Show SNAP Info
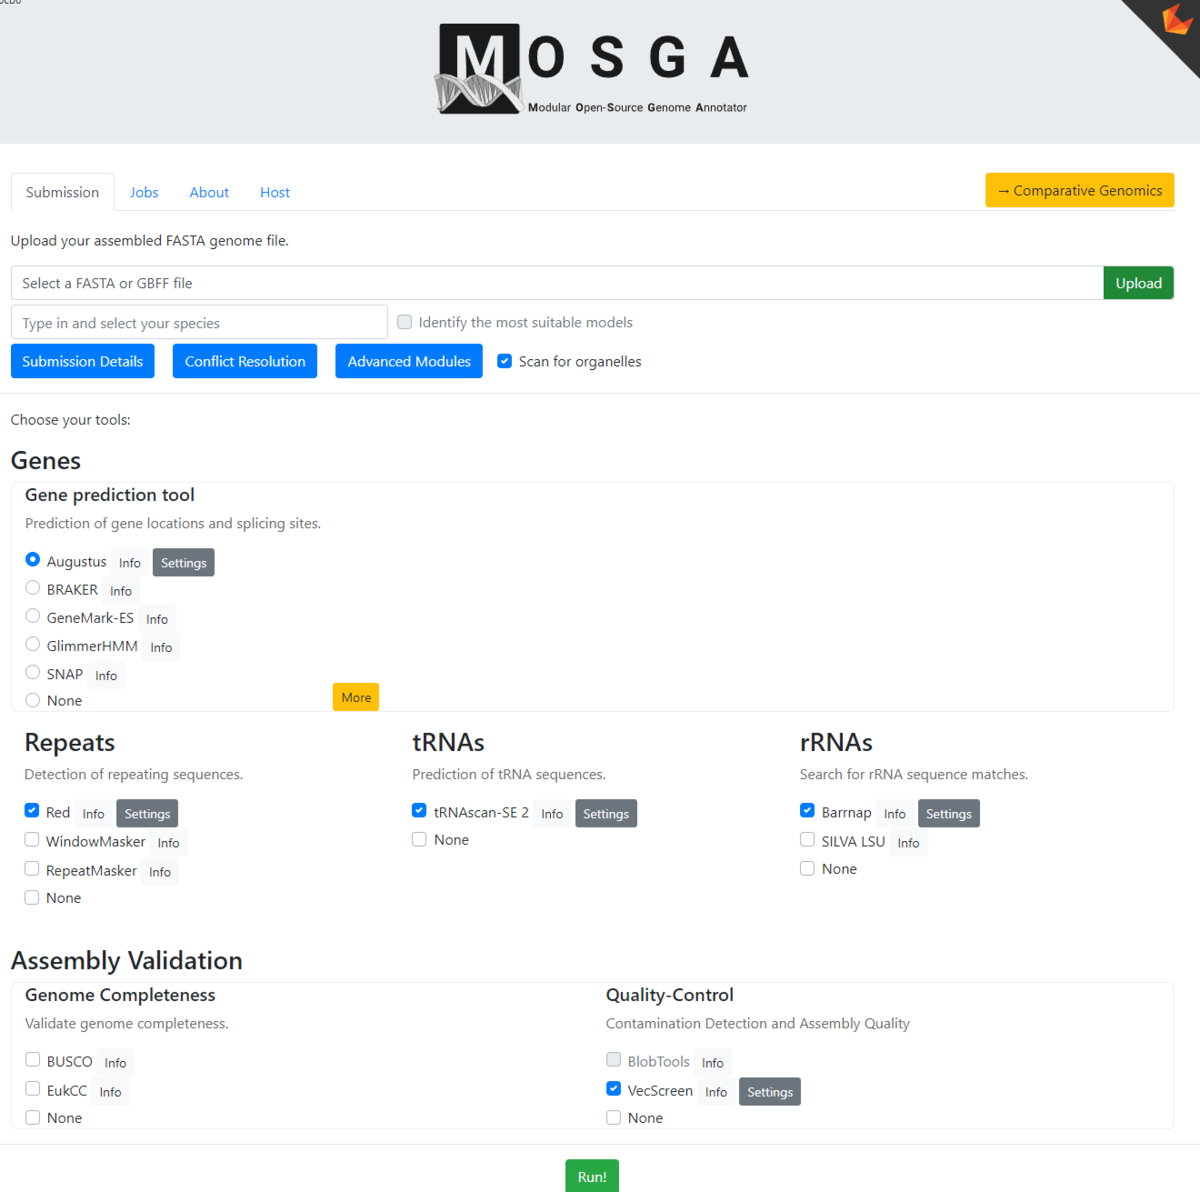This screenshot has height=1192, width=1200. point(106,675)
